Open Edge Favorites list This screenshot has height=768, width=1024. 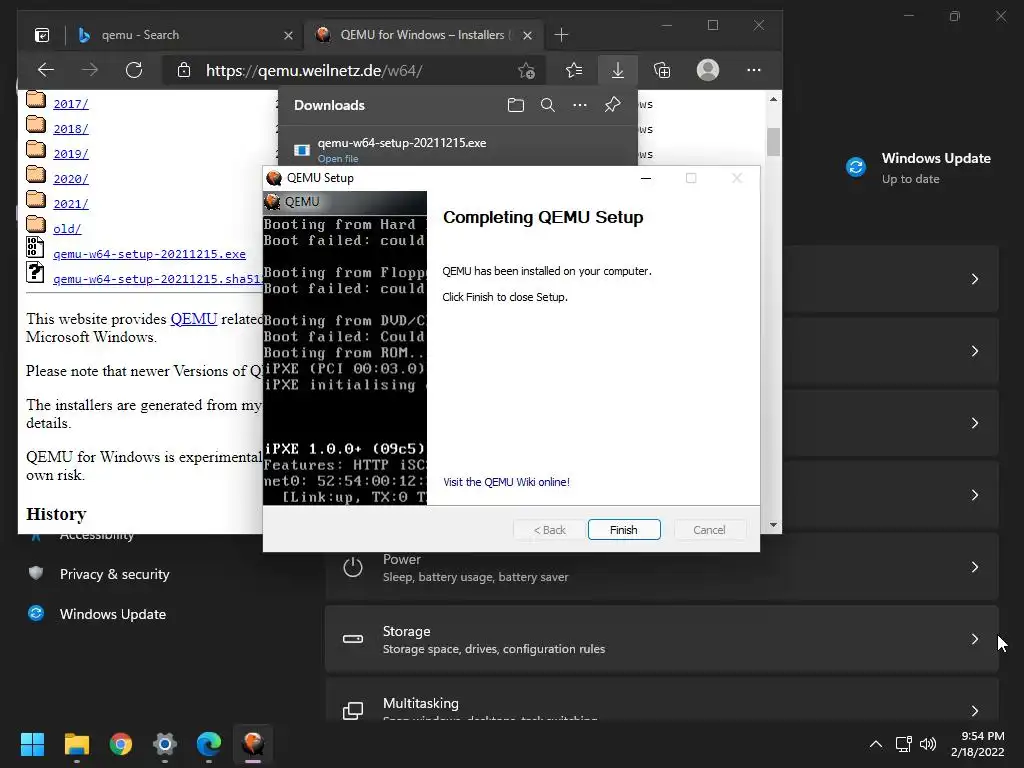click(x=573, y=70)
